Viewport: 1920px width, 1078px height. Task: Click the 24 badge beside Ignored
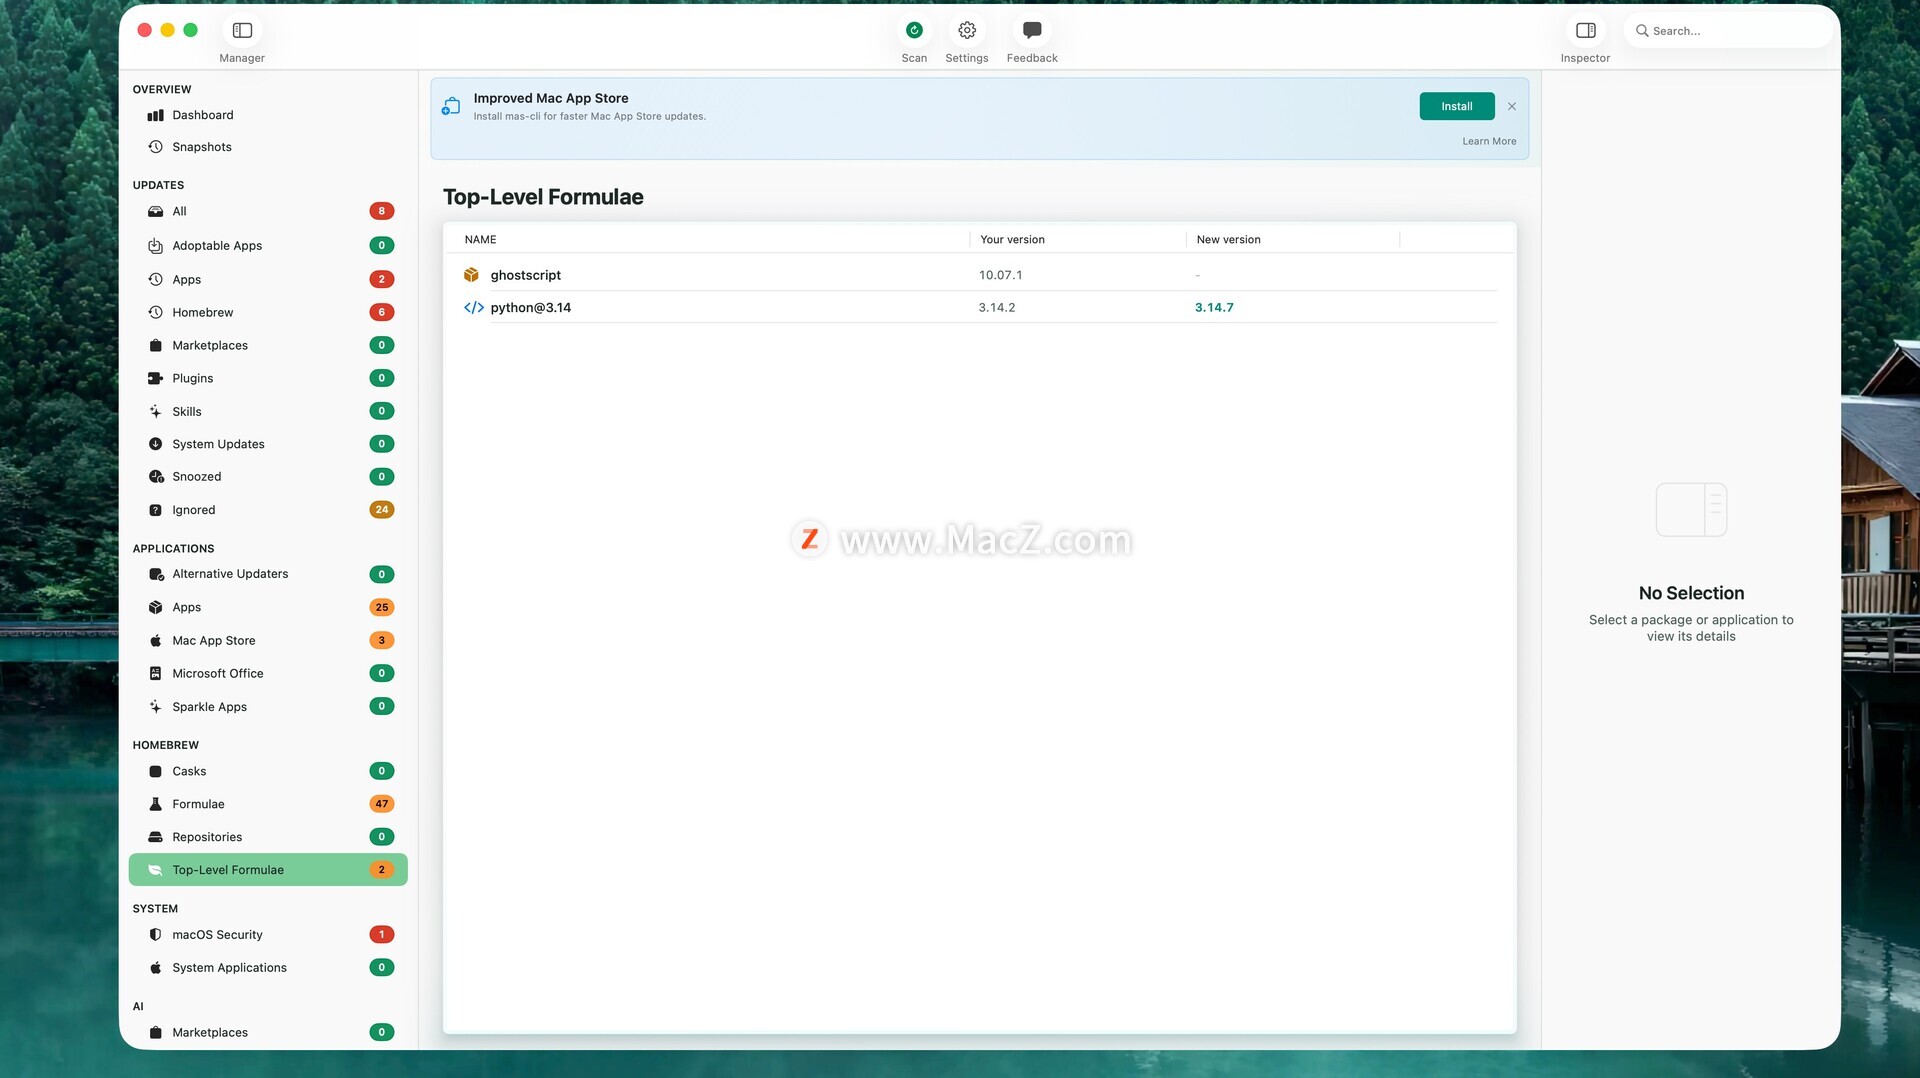[x=381, y=510]
